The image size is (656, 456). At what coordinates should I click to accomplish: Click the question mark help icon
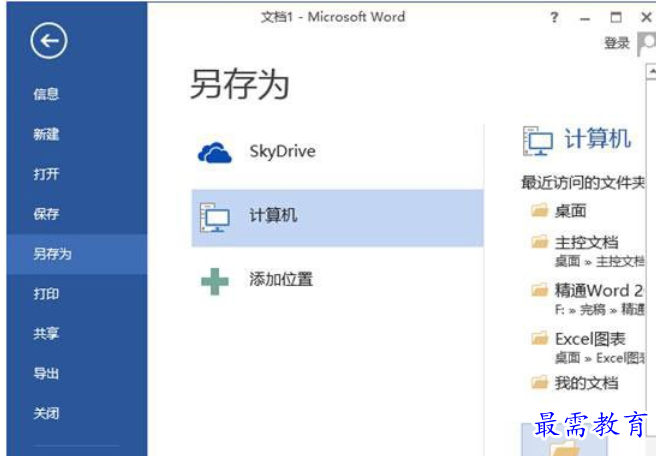[x=554, y=18]
